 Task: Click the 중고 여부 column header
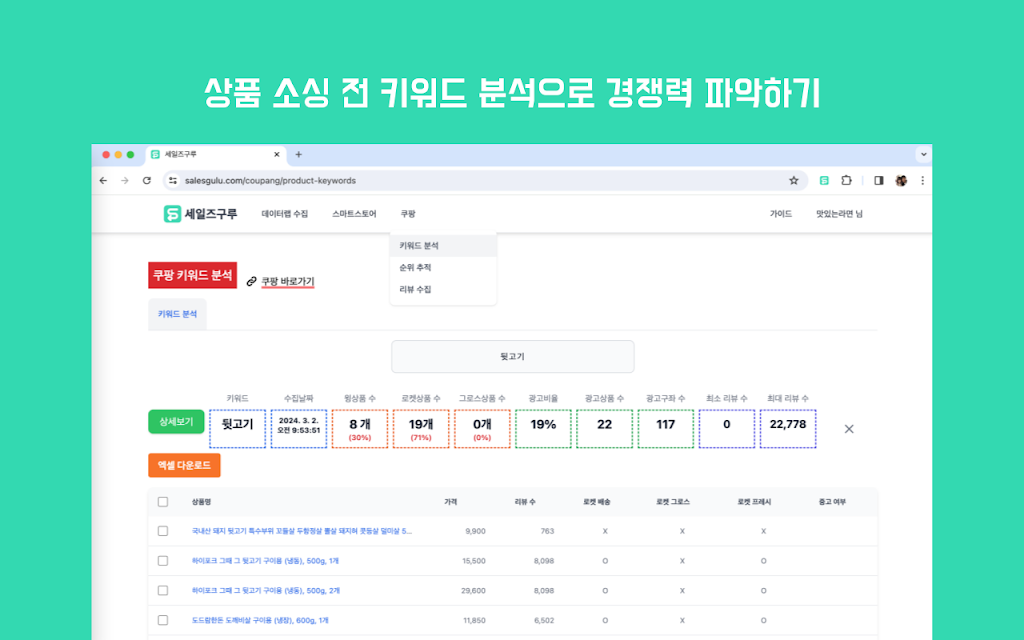(x=832, y=502)
